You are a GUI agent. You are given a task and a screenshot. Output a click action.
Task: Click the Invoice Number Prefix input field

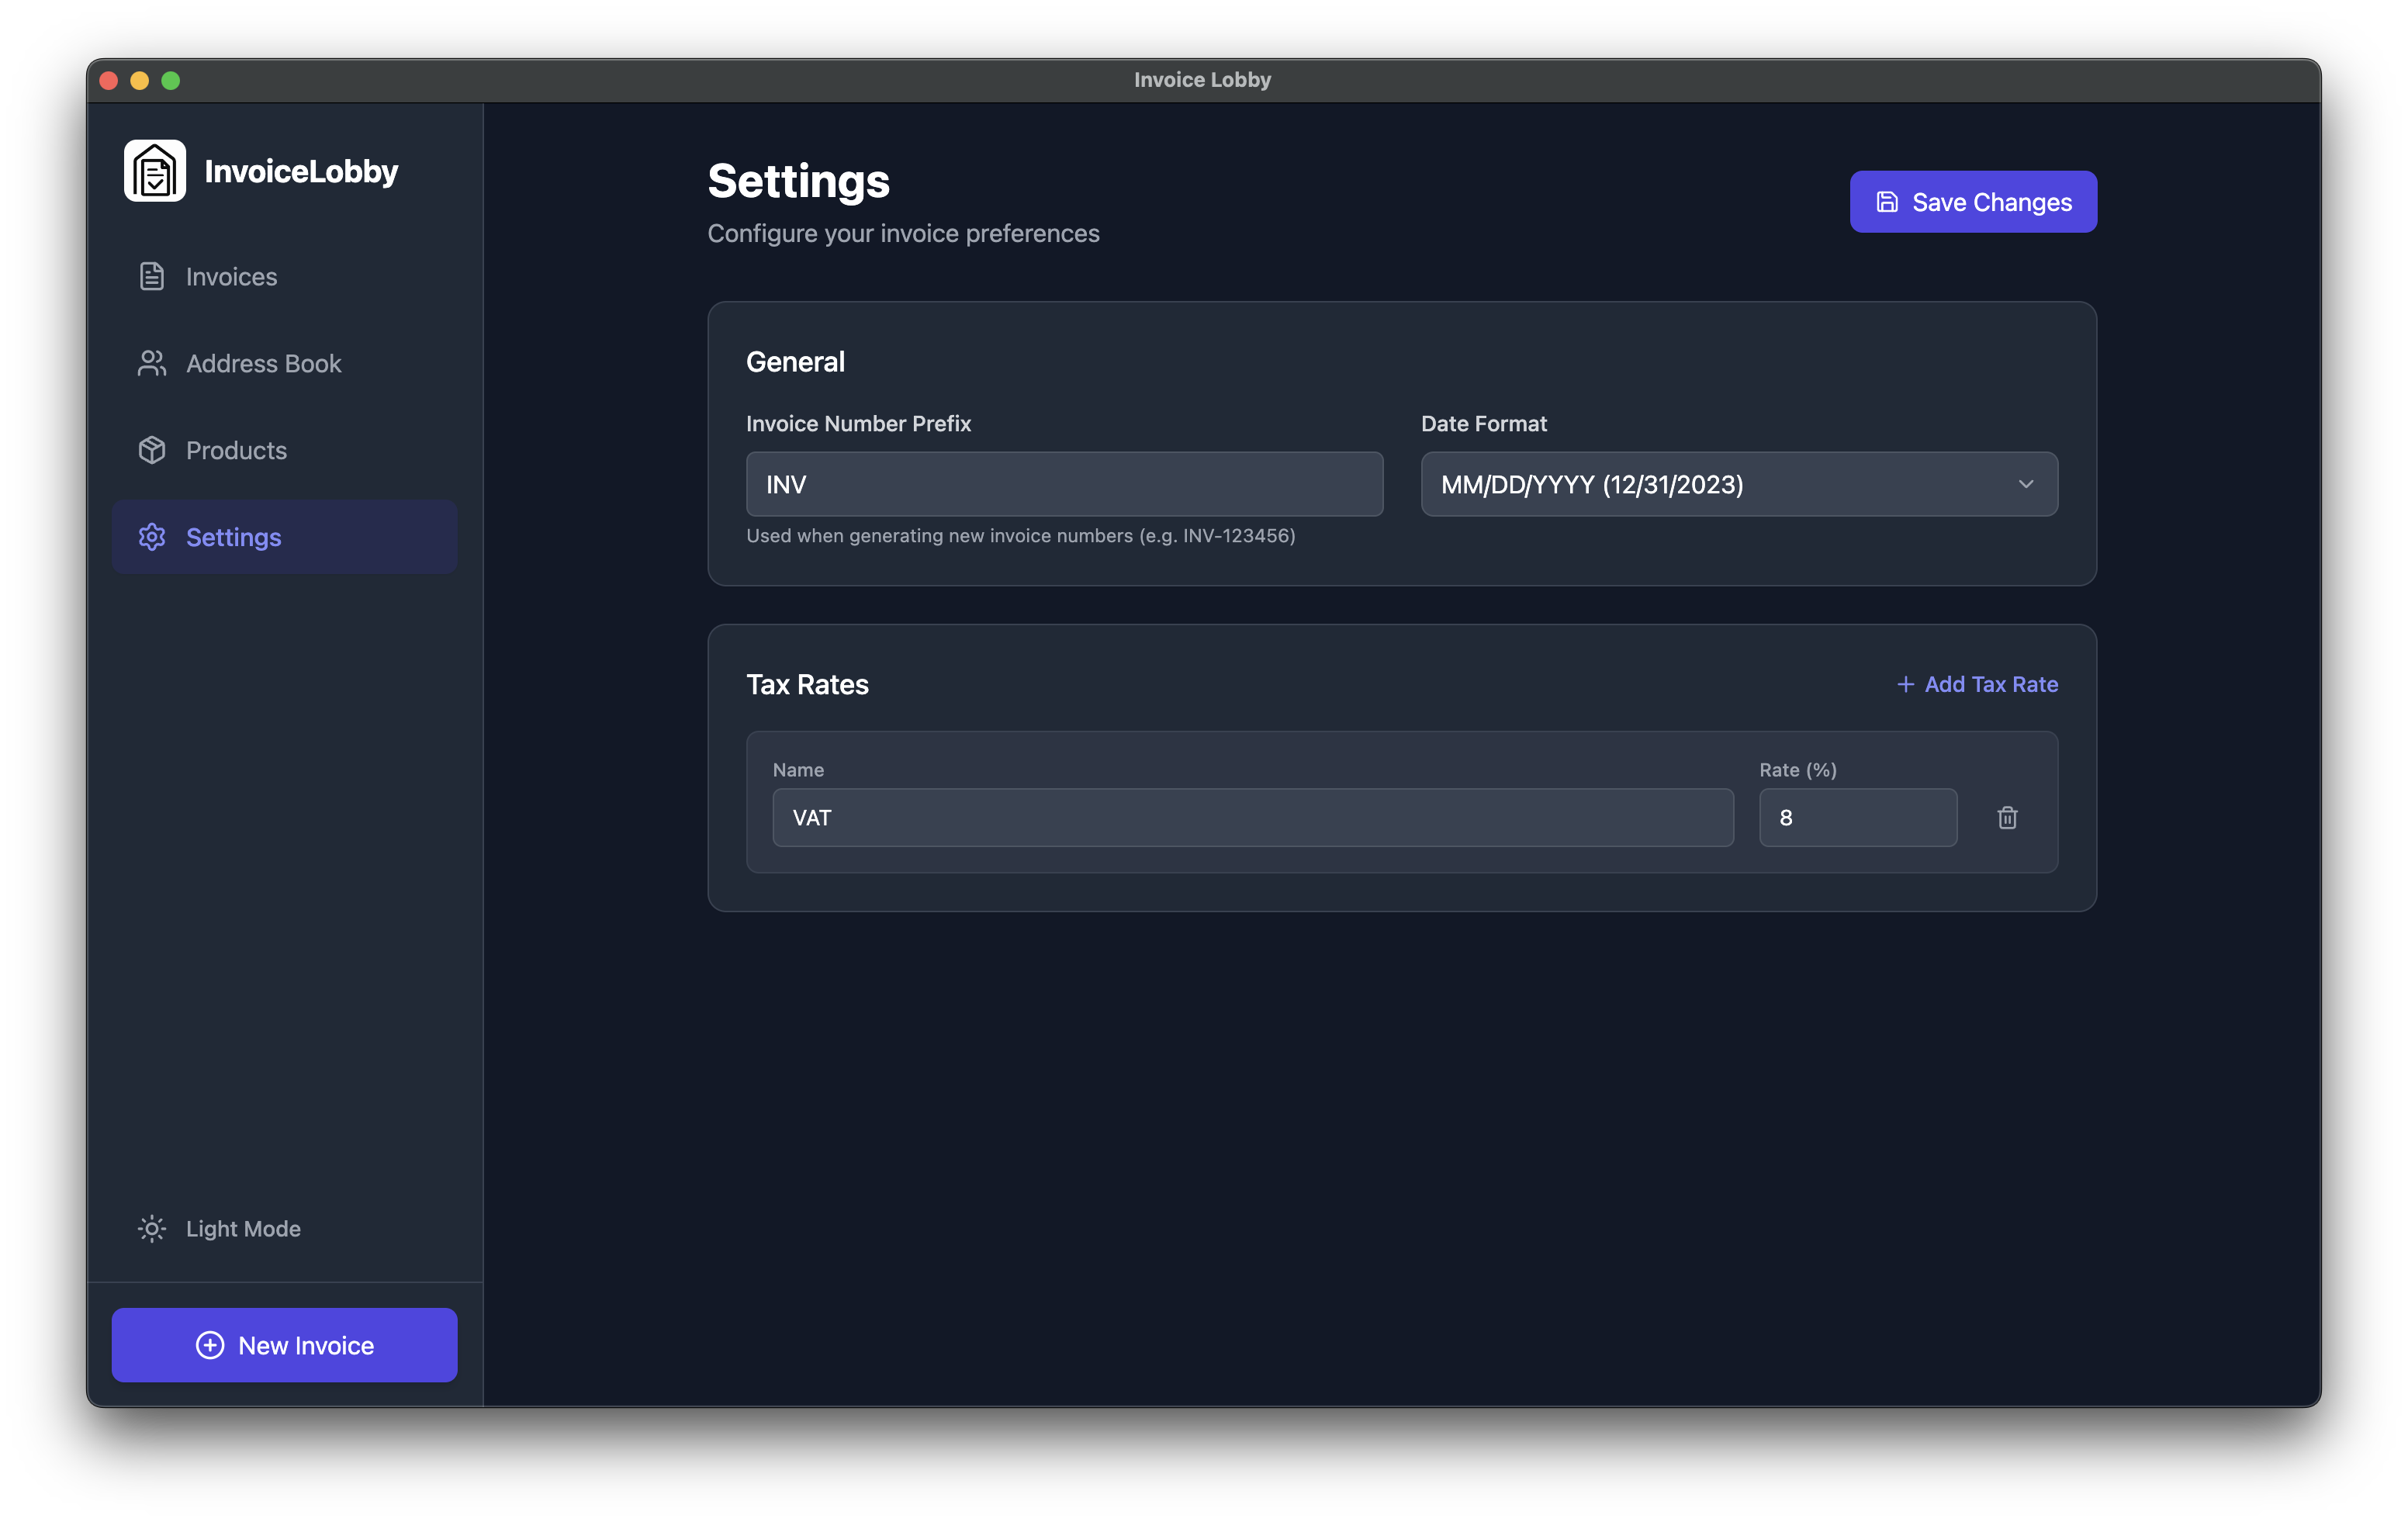point(1064,484)
